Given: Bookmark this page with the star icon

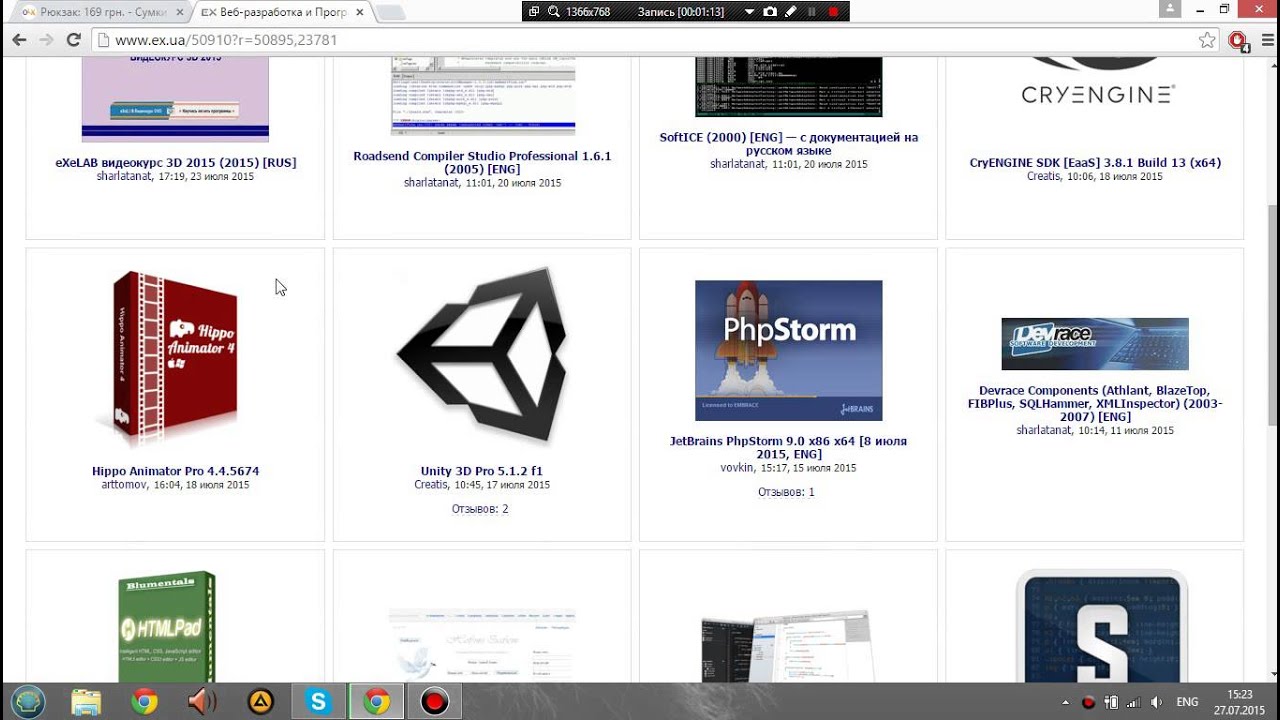Looking at the screenshot, I should 1207,40.
